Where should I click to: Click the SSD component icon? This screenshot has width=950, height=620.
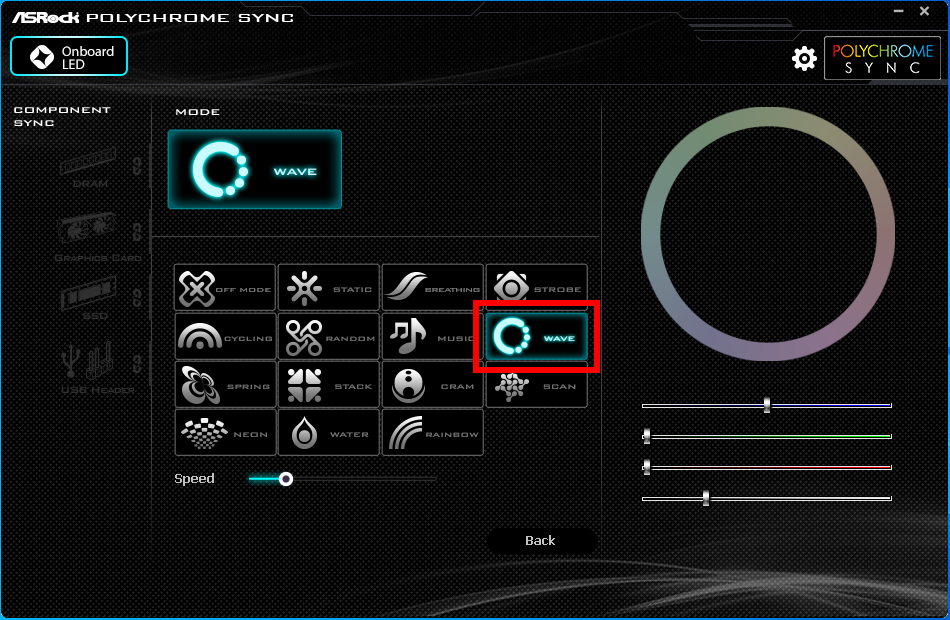[88, 293]
